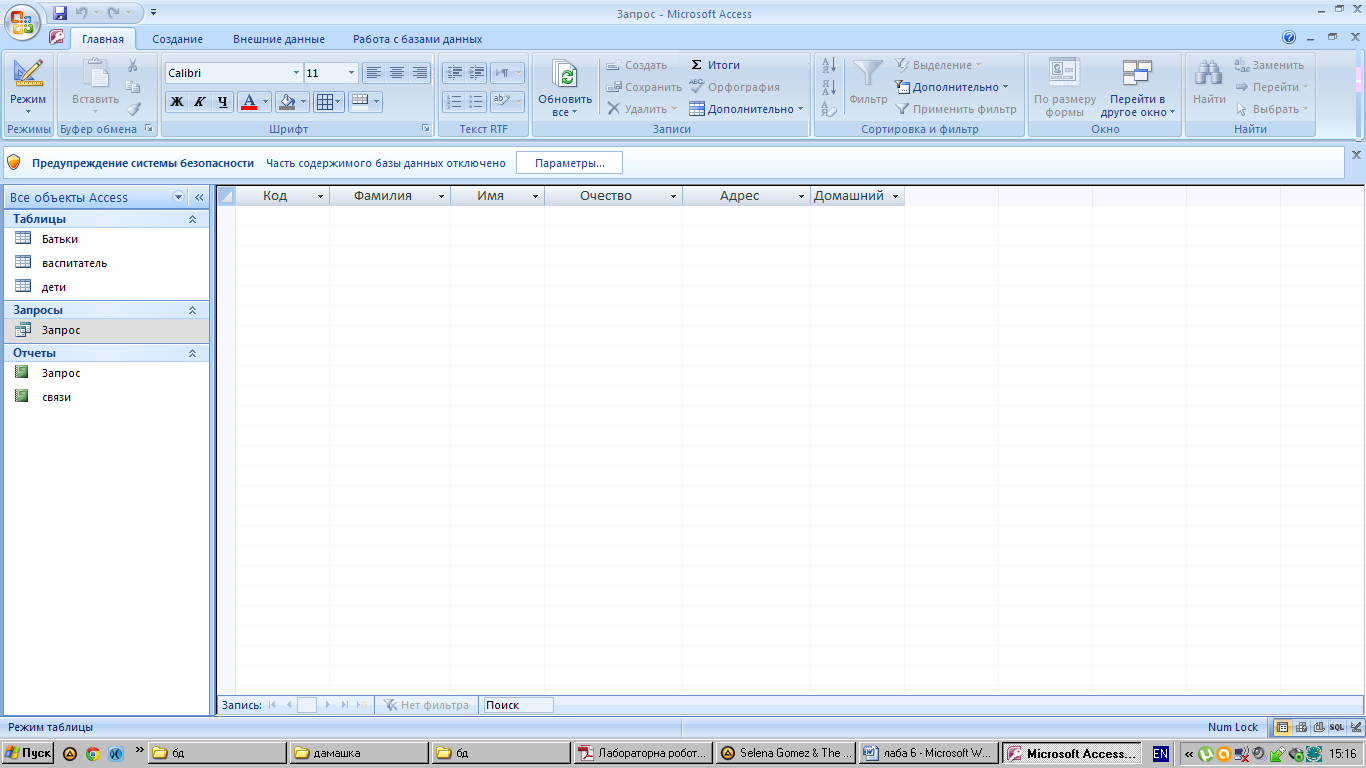Click the Copy icon in Буфер обмена

click(133, 87)
